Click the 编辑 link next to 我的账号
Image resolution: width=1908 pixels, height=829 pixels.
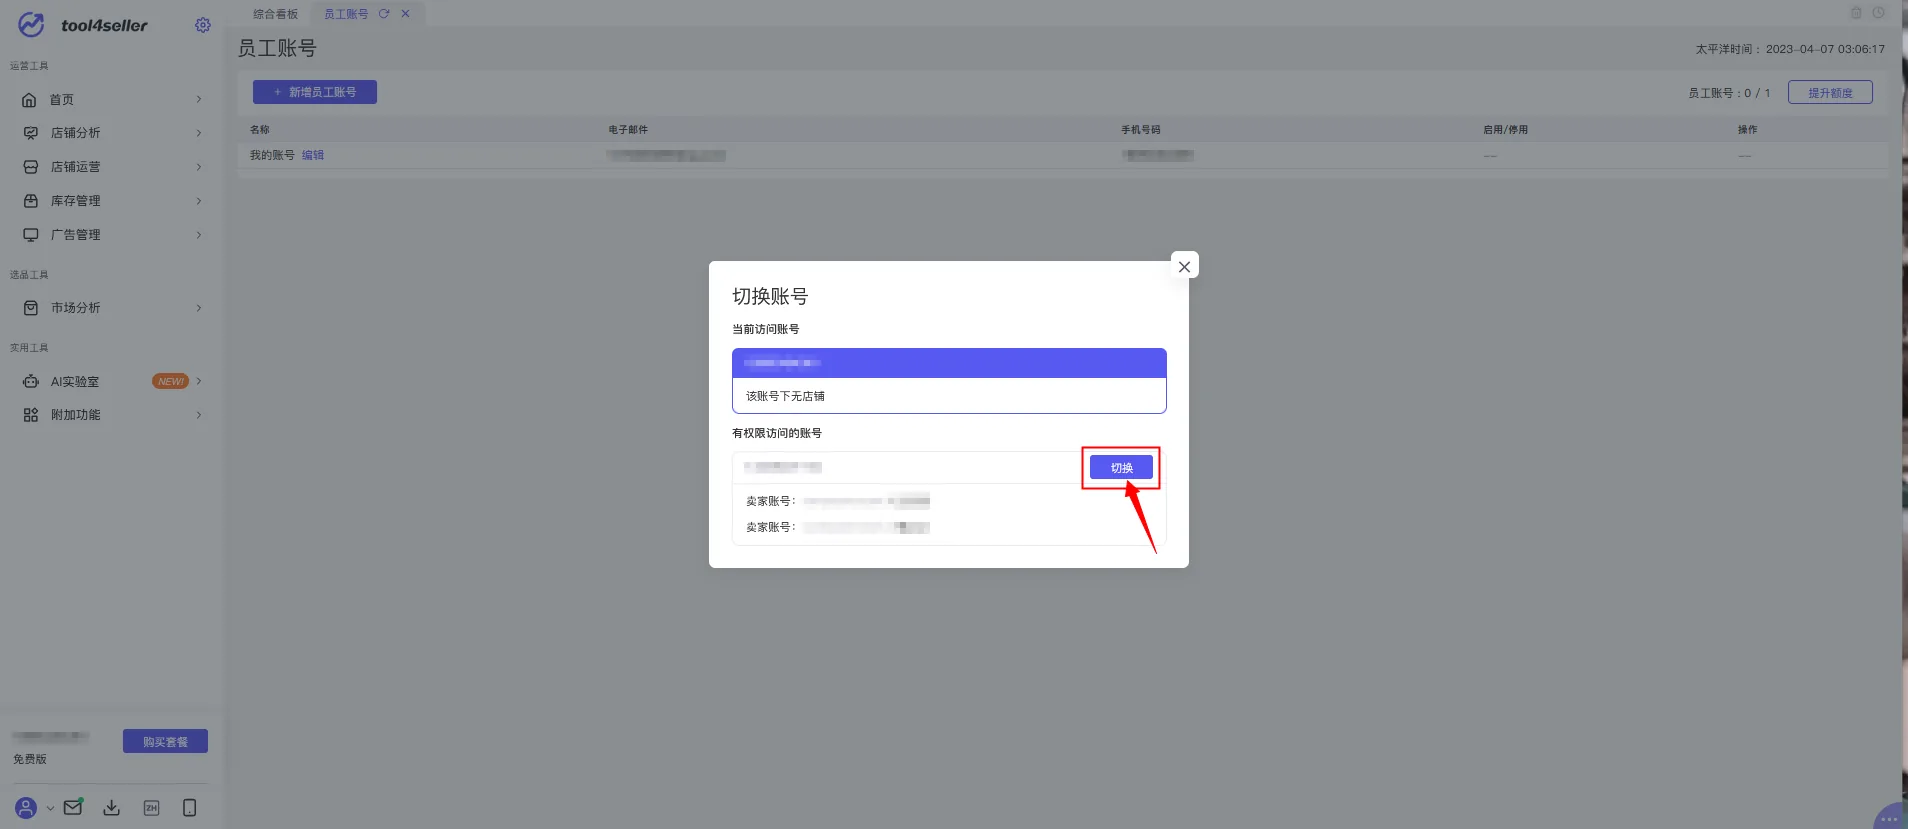tap(313, 155)
